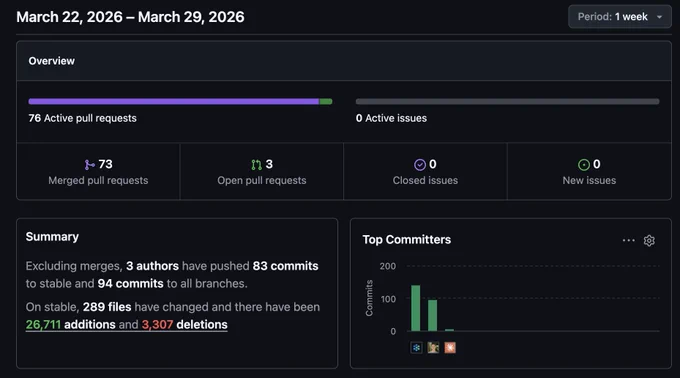Click the gray active issues bar
The image size is (680, 378).
pyautogui.click(x=507, y=101)
